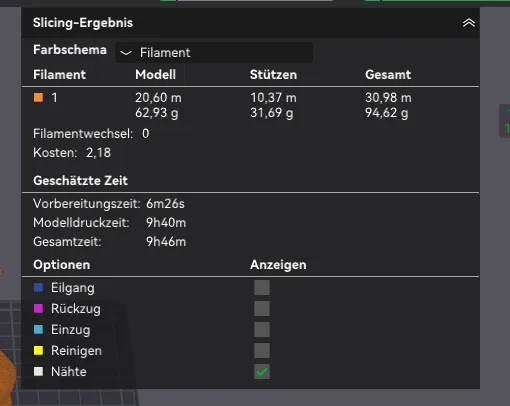The width and height of the screenshot is (510, 406).
Task: Click the Slicing-Ergebnis panel title
Action: pos(83,23)
